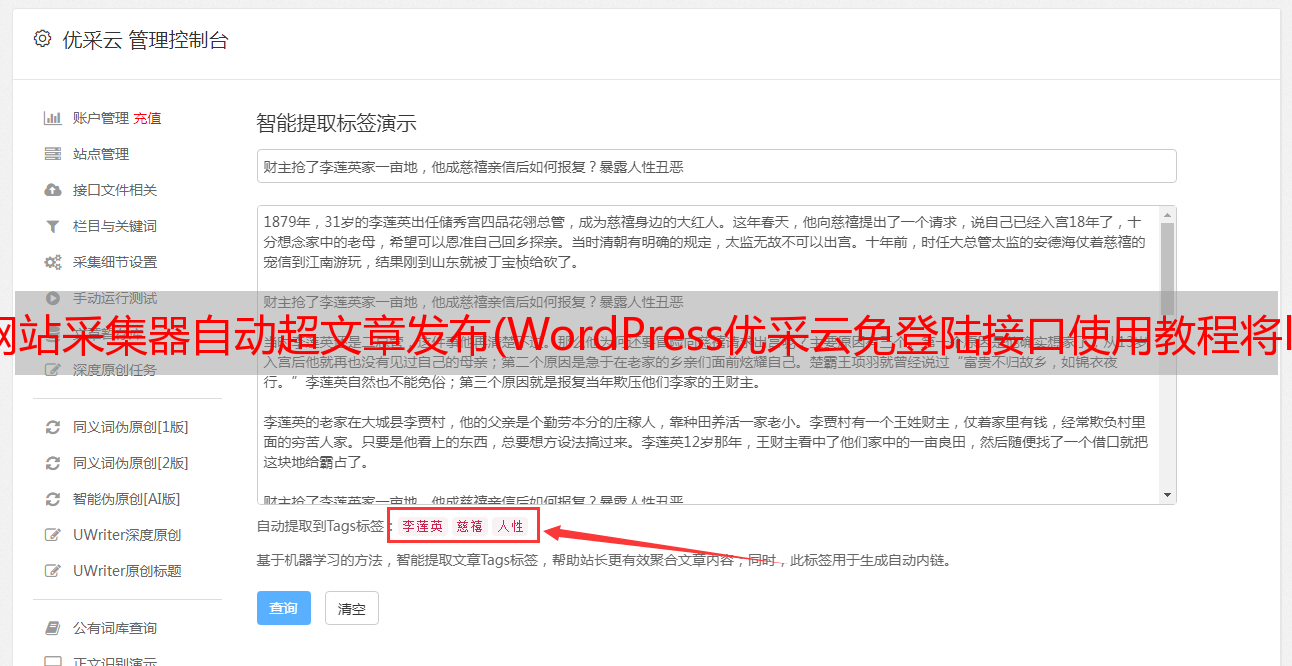Image resolution: width=1292 pixels, height=666 pixels.
Task: Open 账户管理 in the sidebar
Action: (100, 118)
